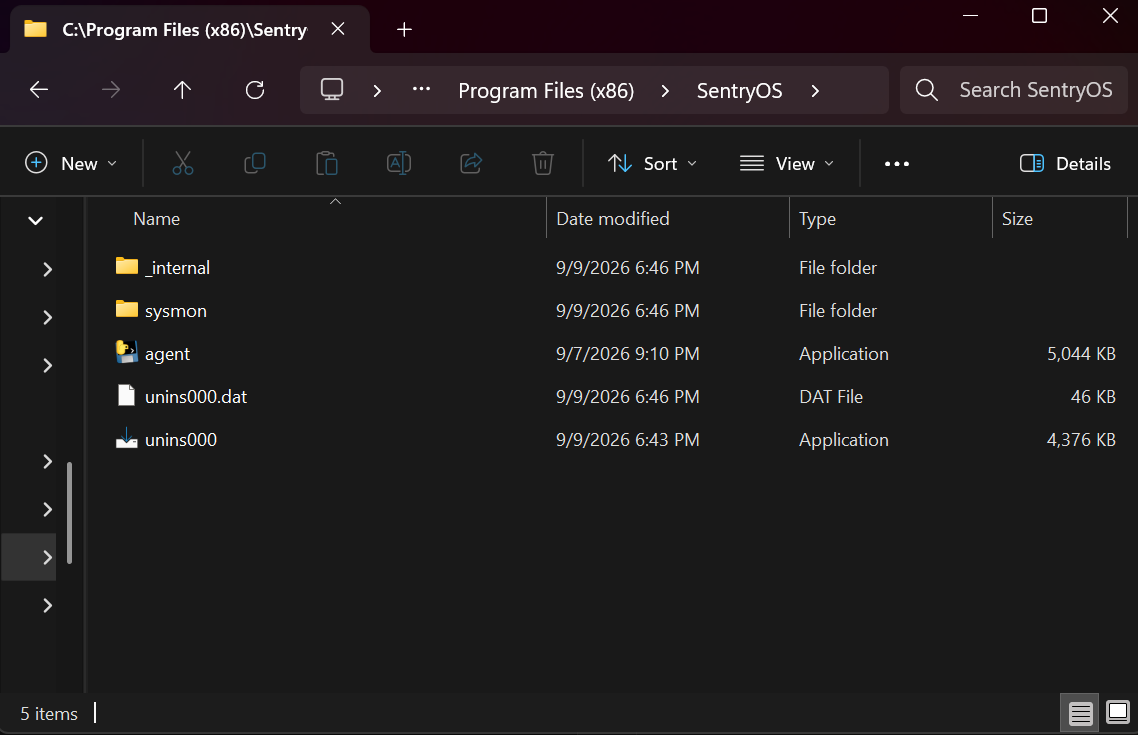Select the agent file name

[167, 353]
